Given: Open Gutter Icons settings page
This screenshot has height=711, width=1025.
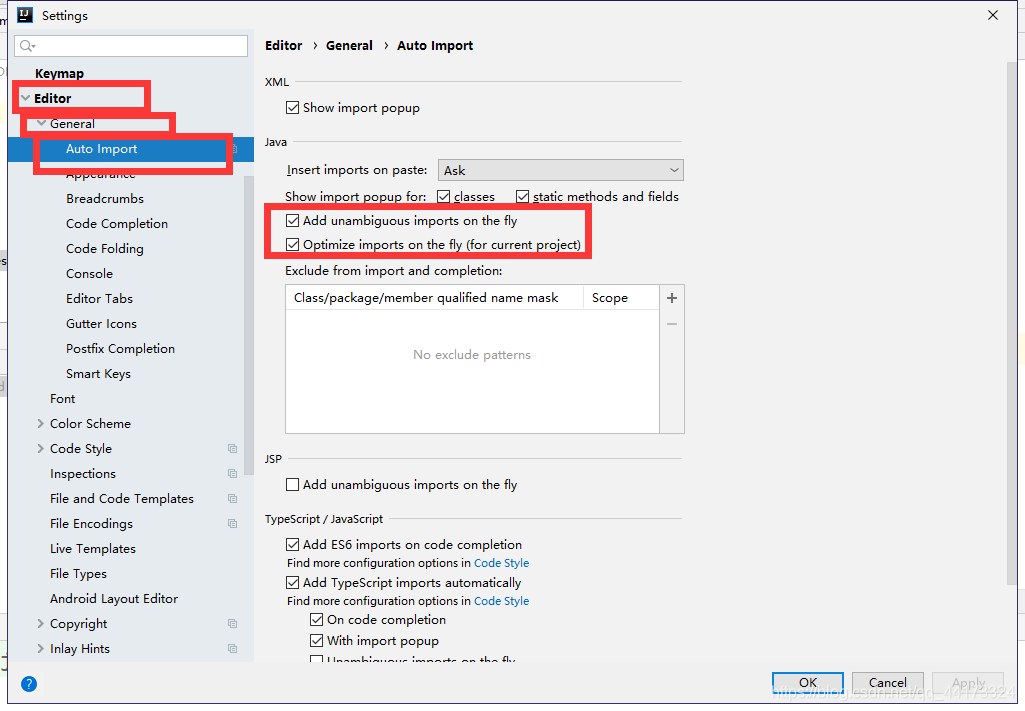Looking at the screenshot, I should click(x=101, y=323).
